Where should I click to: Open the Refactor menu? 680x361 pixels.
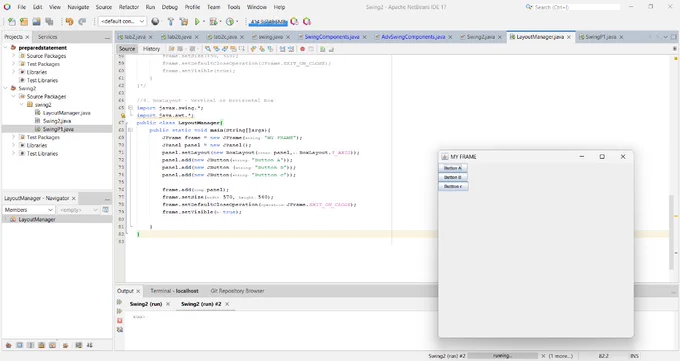click(129, 7)
